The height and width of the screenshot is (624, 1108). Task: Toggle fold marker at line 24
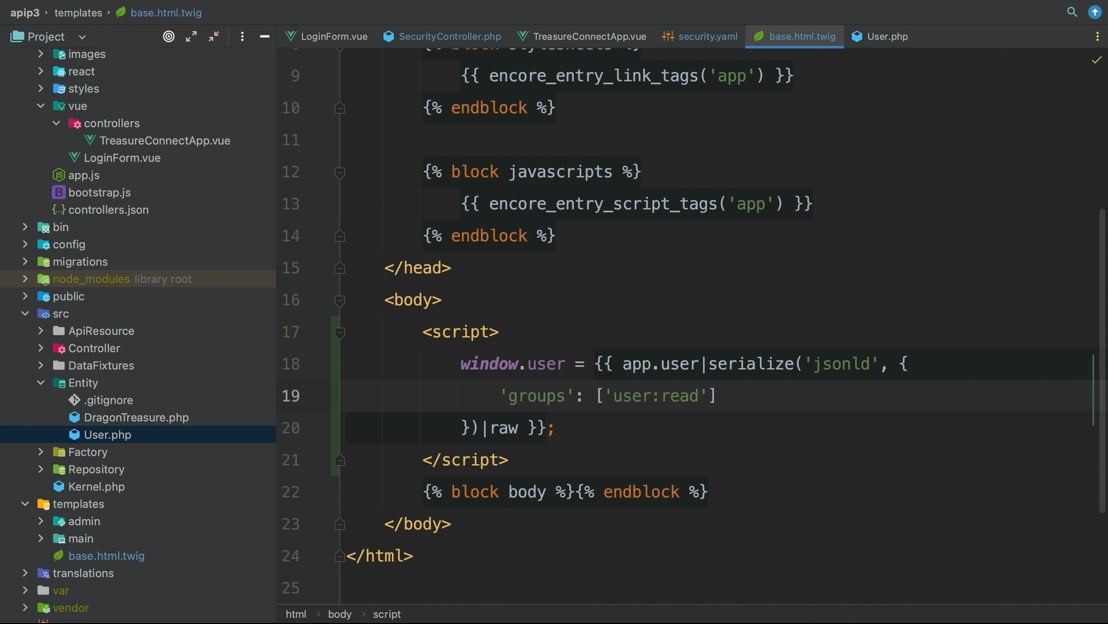(340, 556)
